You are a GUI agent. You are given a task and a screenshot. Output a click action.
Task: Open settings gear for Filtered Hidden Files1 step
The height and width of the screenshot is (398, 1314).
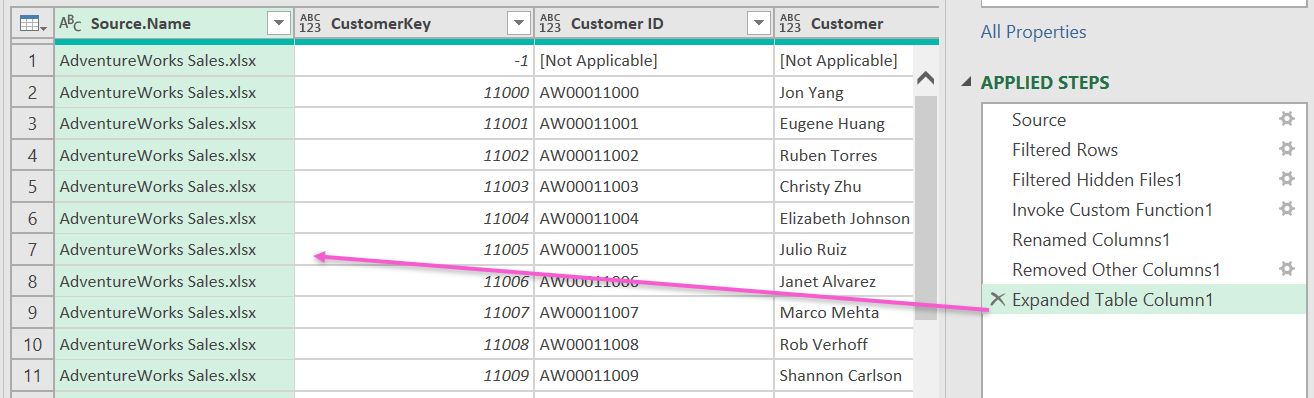(1287, 180)
